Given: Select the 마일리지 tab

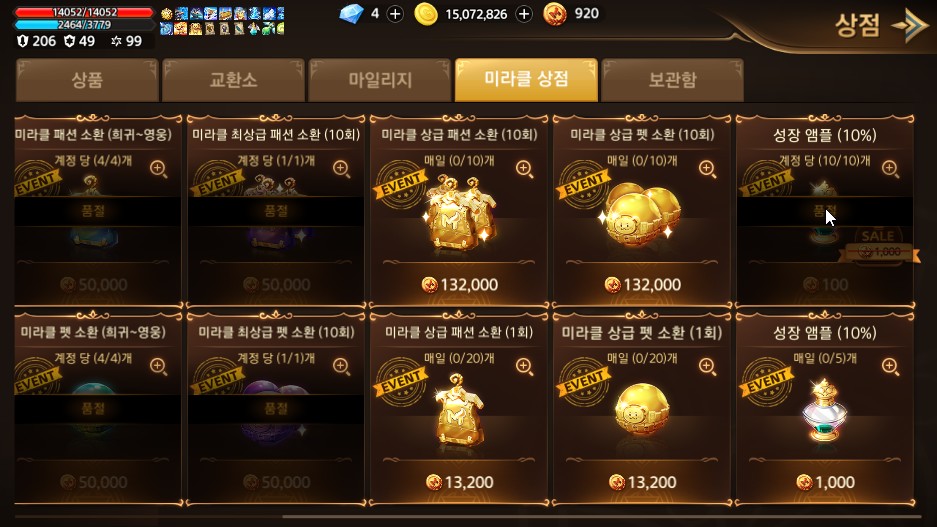Looking at the screenshot, I should (380, 80).
